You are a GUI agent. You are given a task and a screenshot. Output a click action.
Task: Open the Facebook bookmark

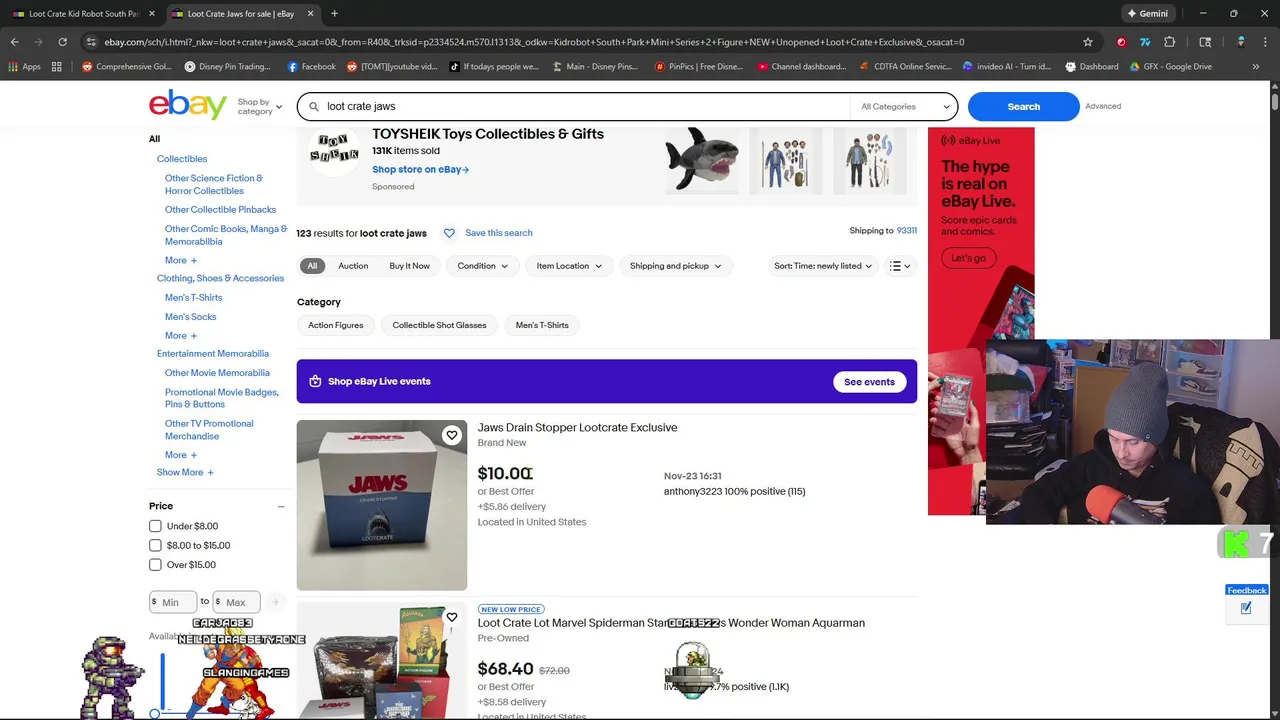pos(311,67)
